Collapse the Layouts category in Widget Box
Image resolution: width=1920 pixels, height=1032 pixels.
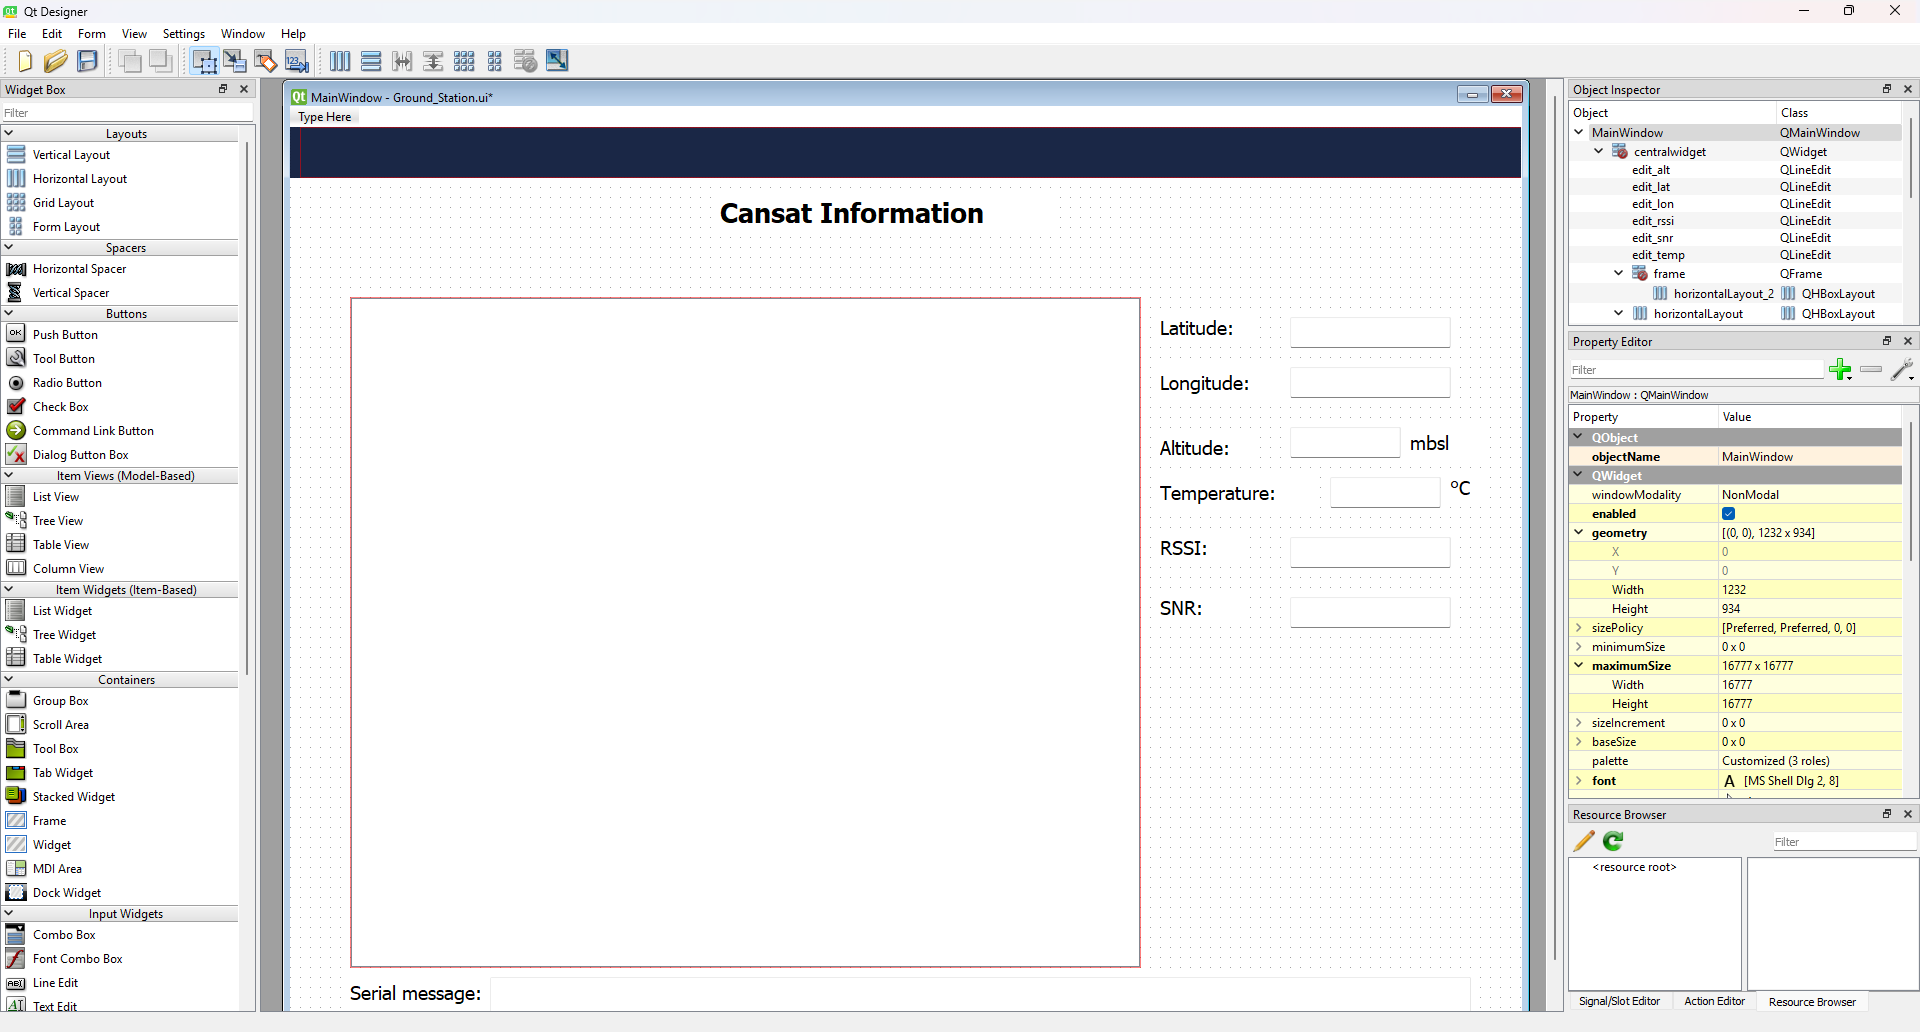coord(9,133)
